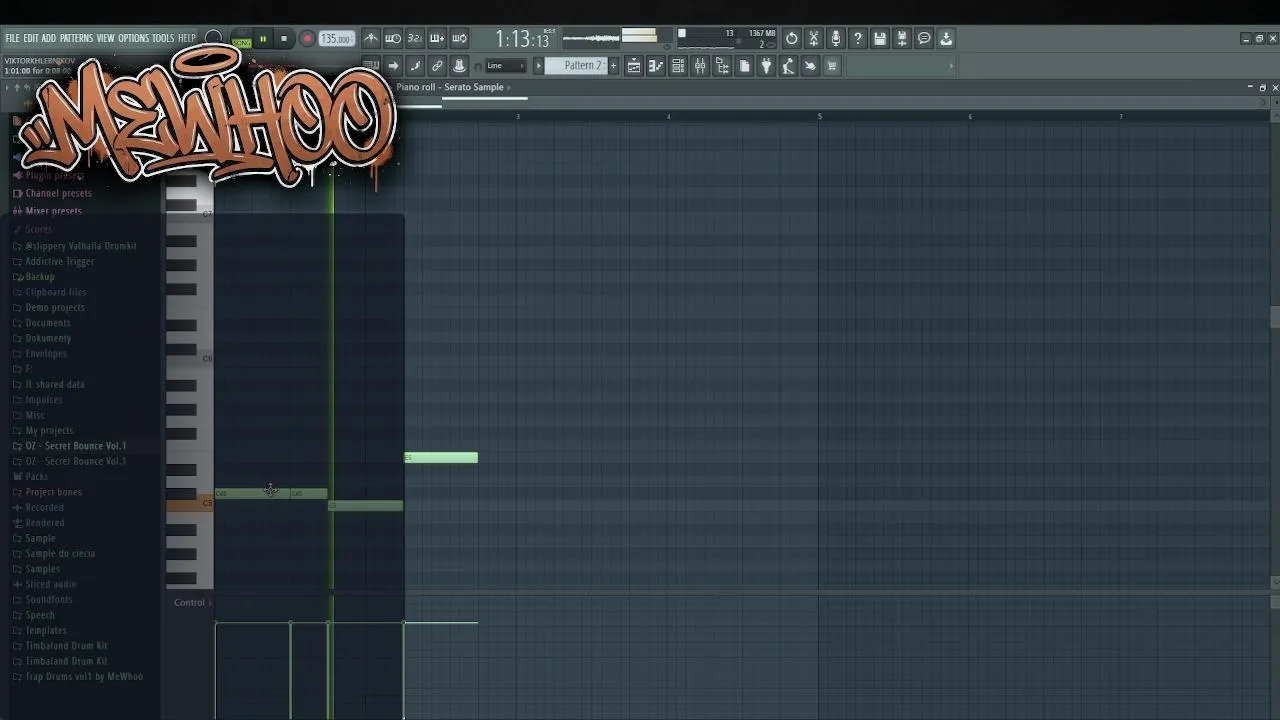Screen dimensions: 1280x720
Task: Toggle the metronome
Action: click(x=371, y=39)
